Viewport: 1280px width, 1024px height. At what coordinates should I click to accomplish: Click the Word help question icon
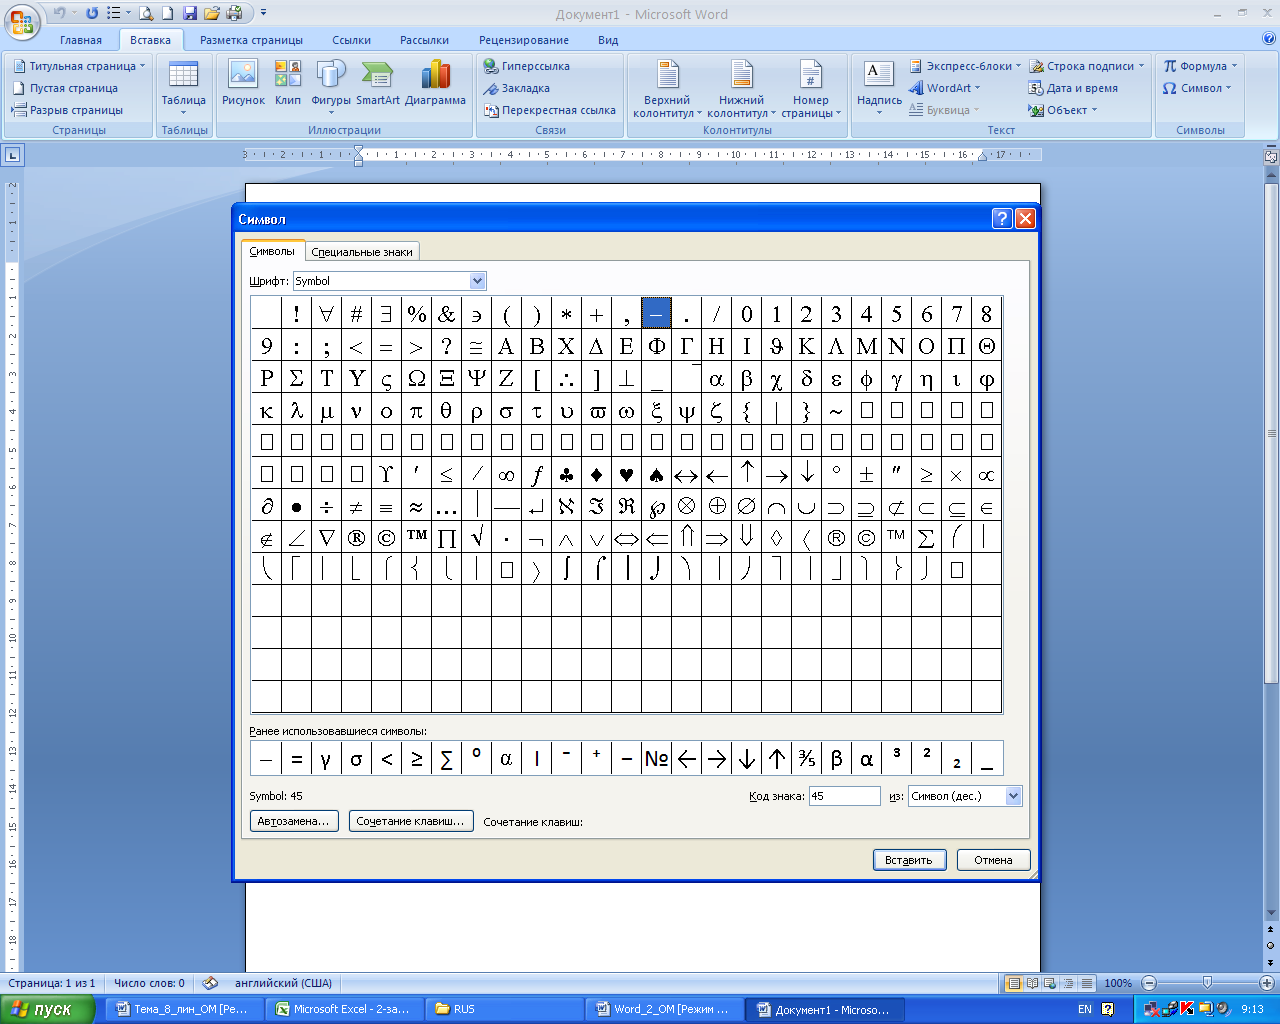pyautogui.click(x=1268, y=40)
